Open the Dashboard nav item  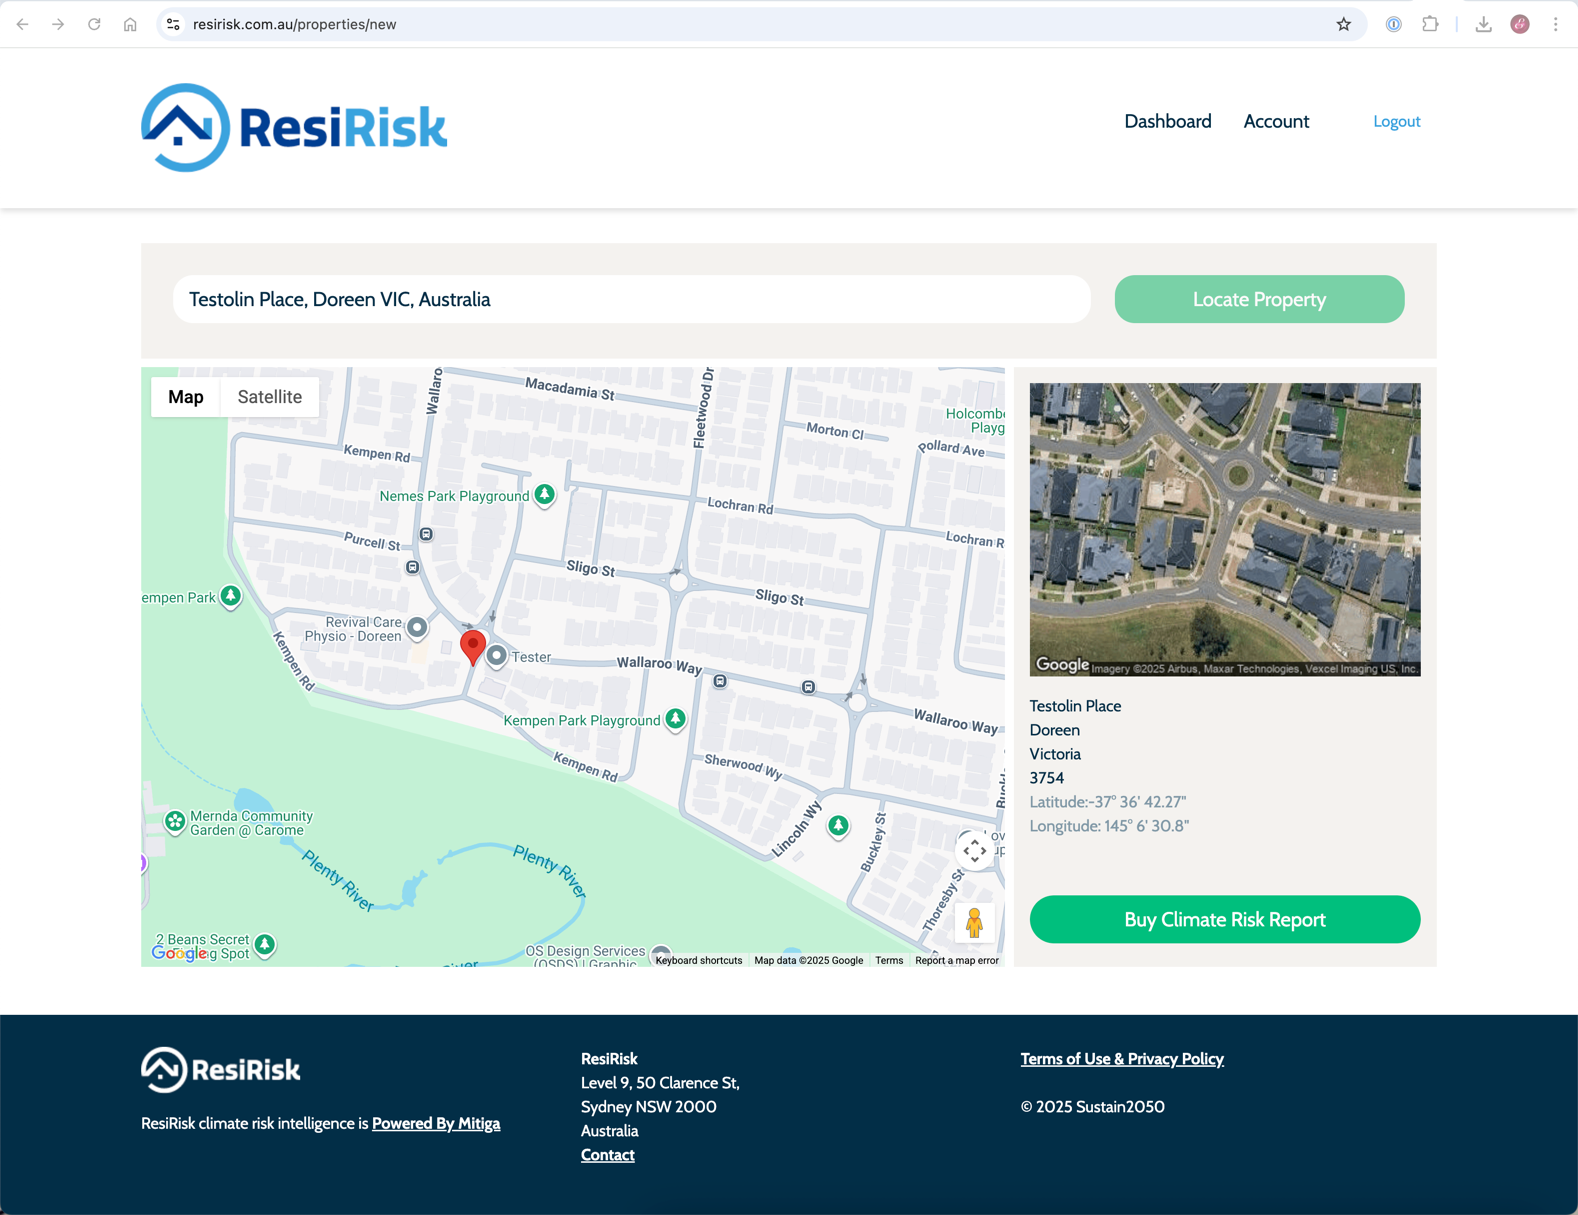(1167, 121)
